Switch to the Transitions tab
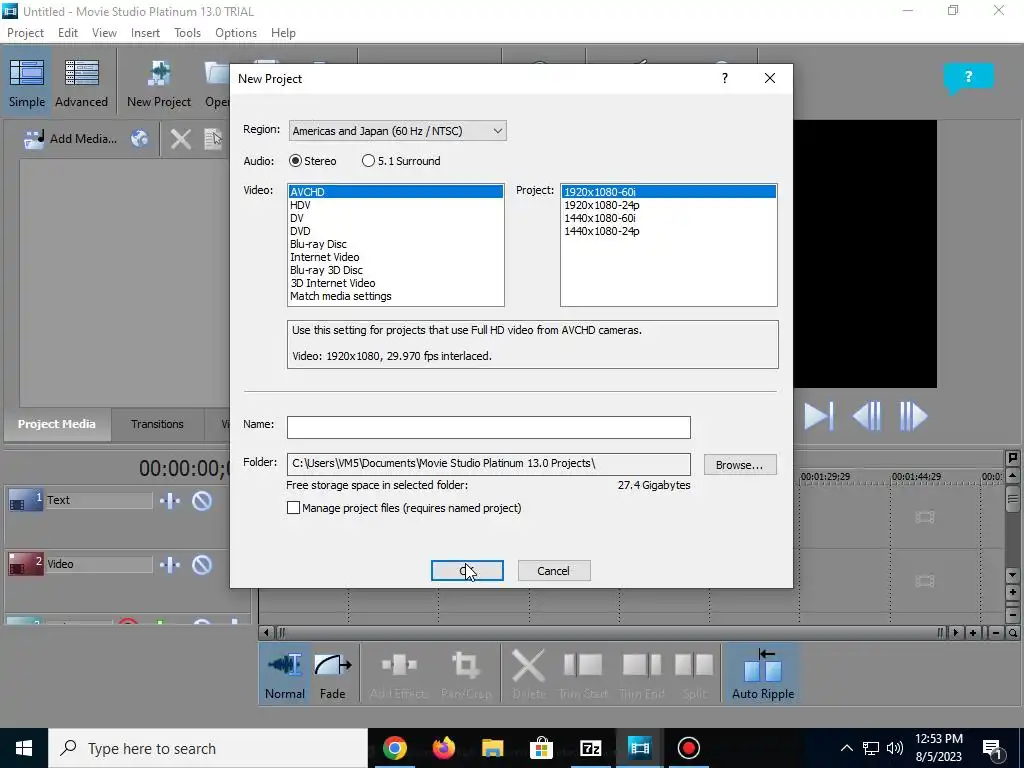 tap(157, 424)
